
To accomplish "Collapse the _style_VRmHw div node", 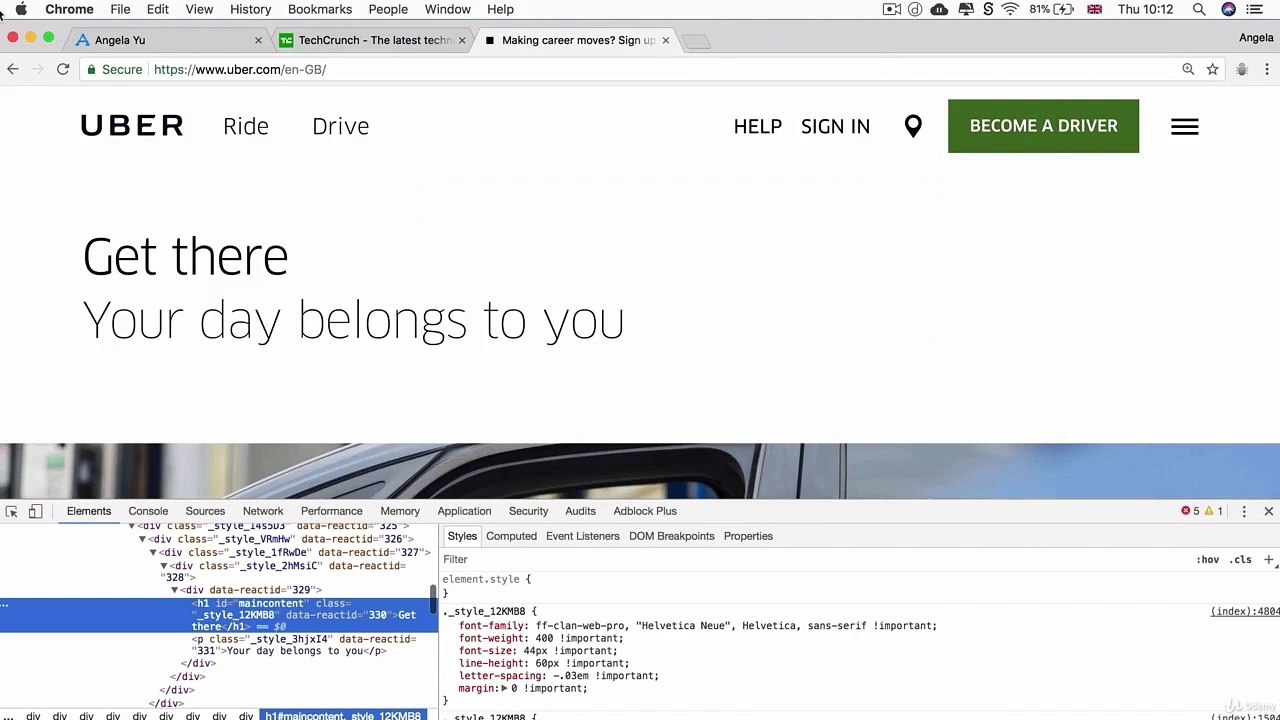I will point(142,539).
